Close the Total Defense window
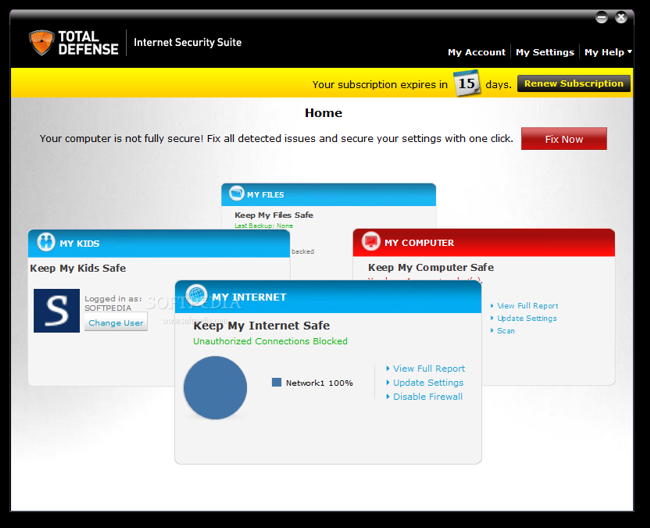 (x=621, y=18)
